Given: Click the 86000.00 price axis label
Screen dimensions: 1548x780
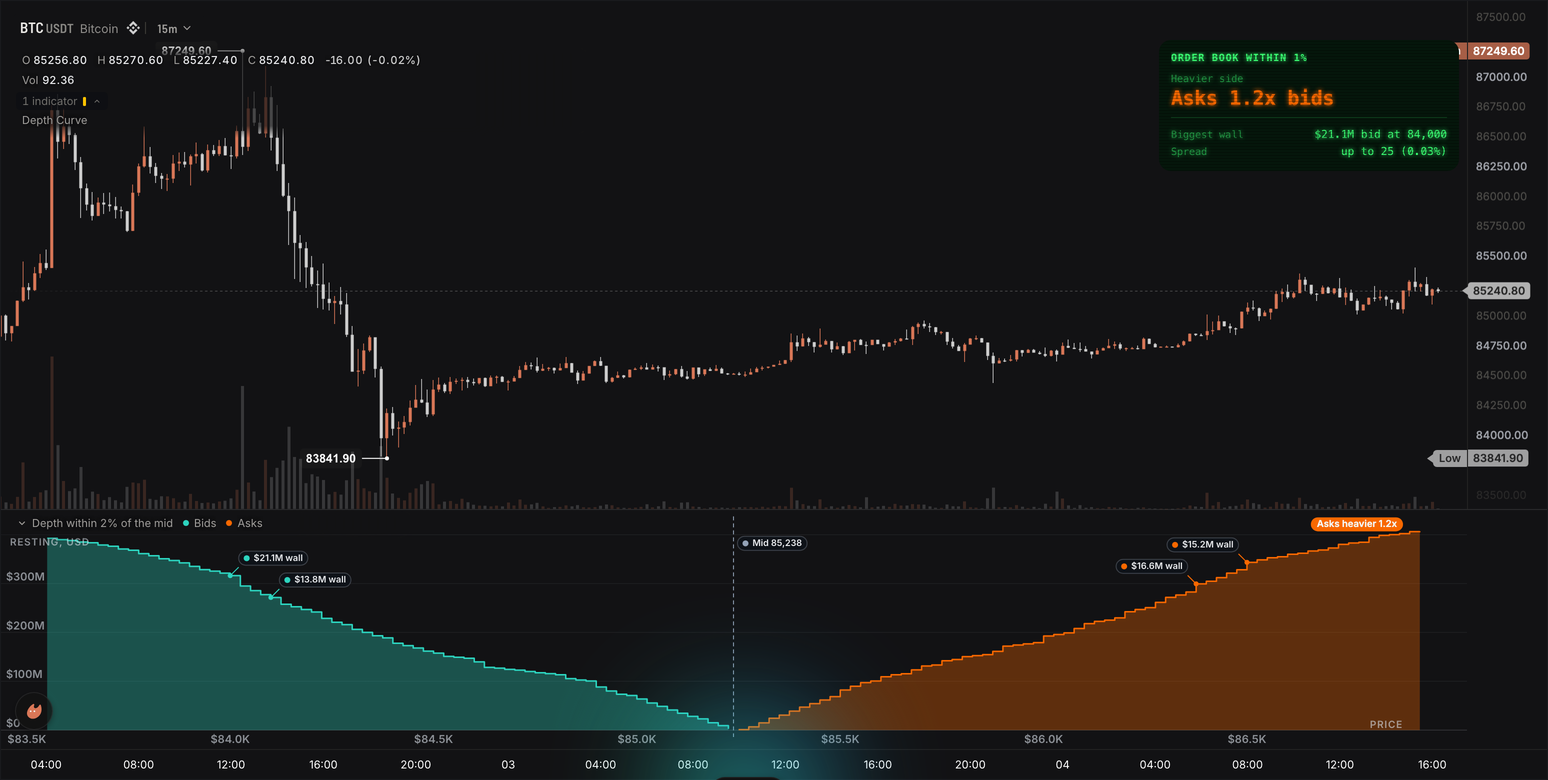Looking at the screenshot, I should tap(1501, 196).
